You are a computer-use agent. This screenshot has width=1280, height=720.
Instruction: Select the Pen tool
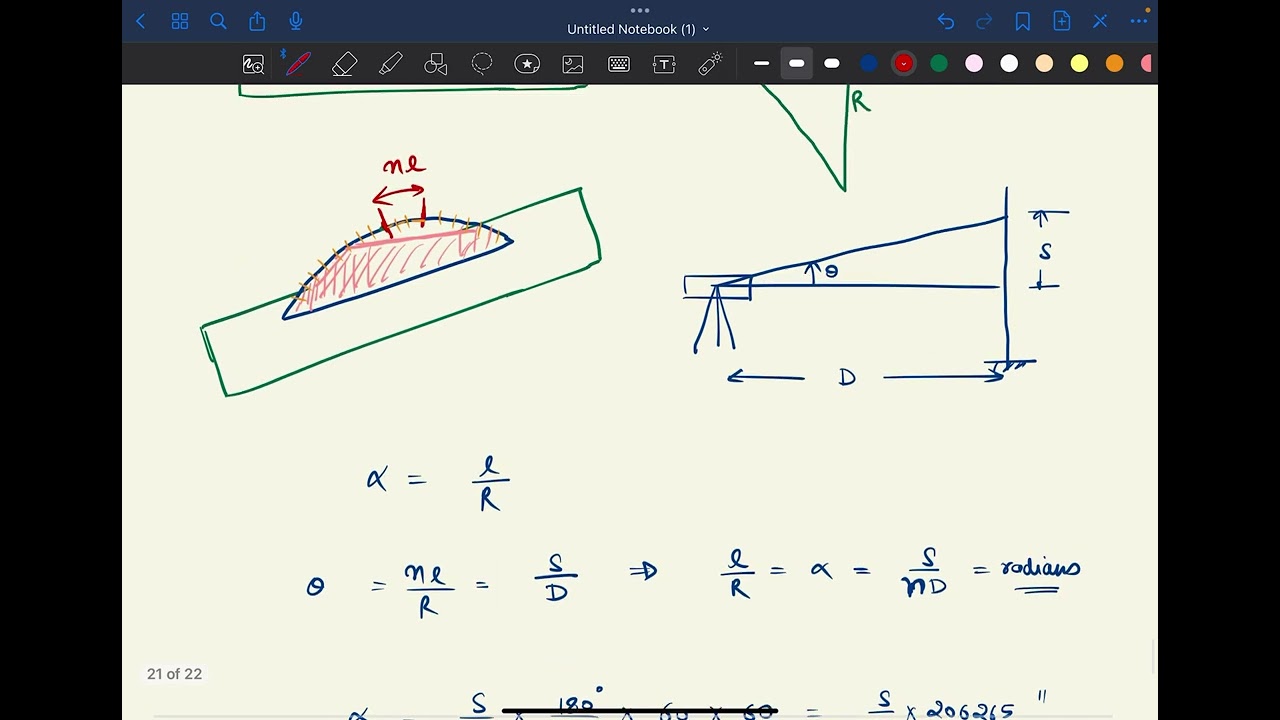click(297, 64)
